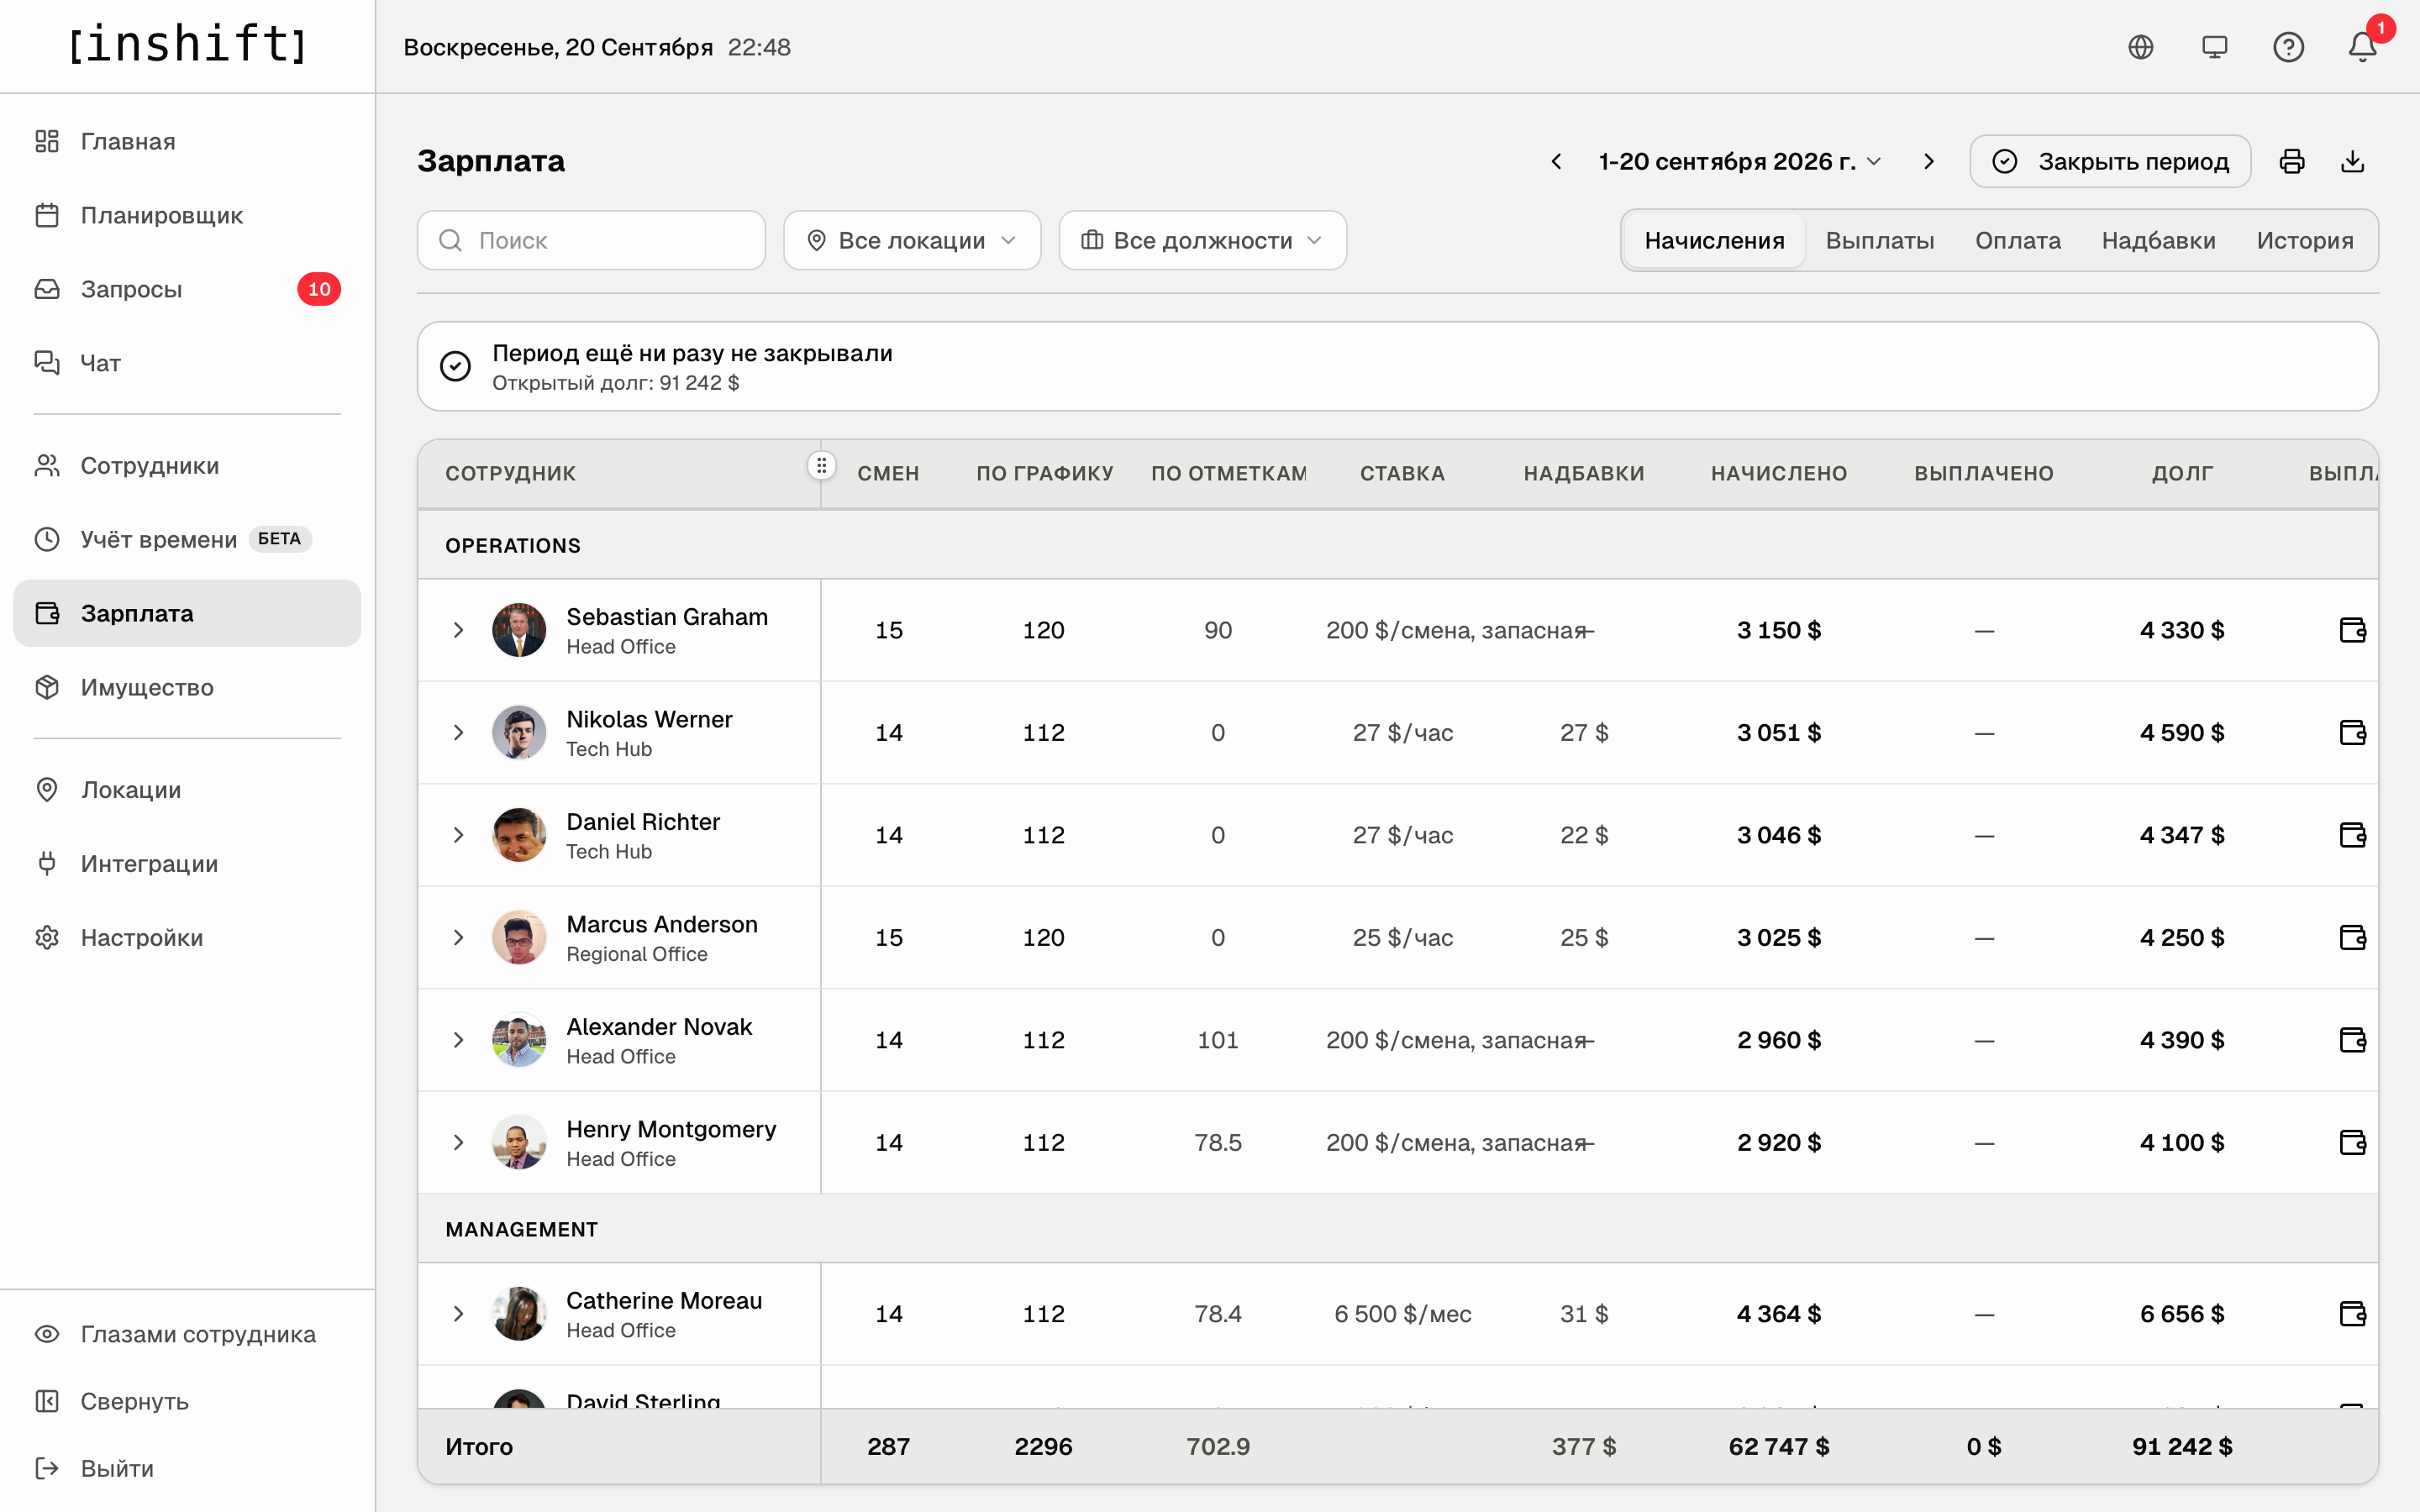2420x1512 pixels.
Task: Open notifications bell icon
Action: tap(2362, 47)
